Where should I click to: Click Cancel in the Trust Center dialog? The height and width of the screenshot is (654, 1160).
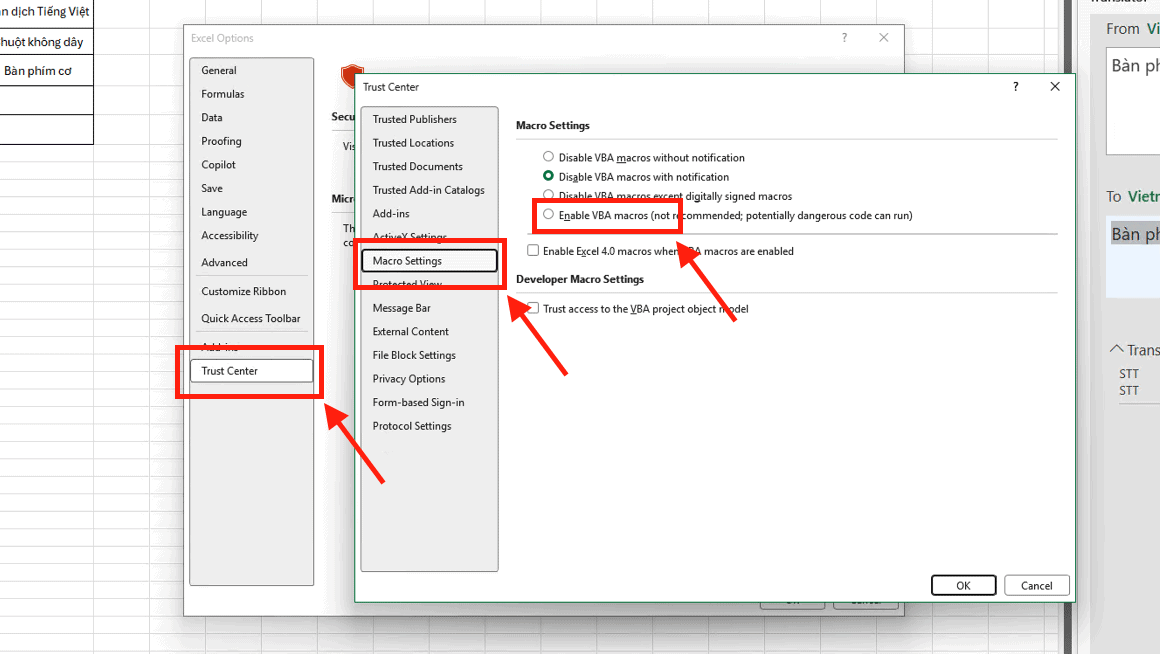[x=1036, y=586]
